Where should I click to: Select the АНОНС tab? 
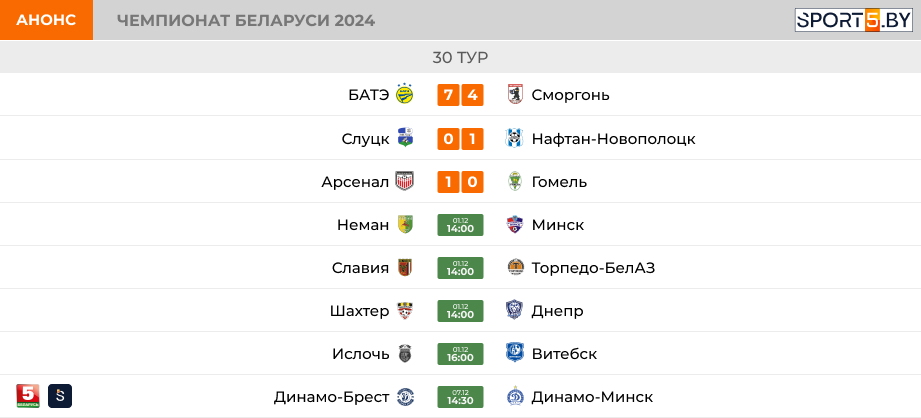point(46,20)
